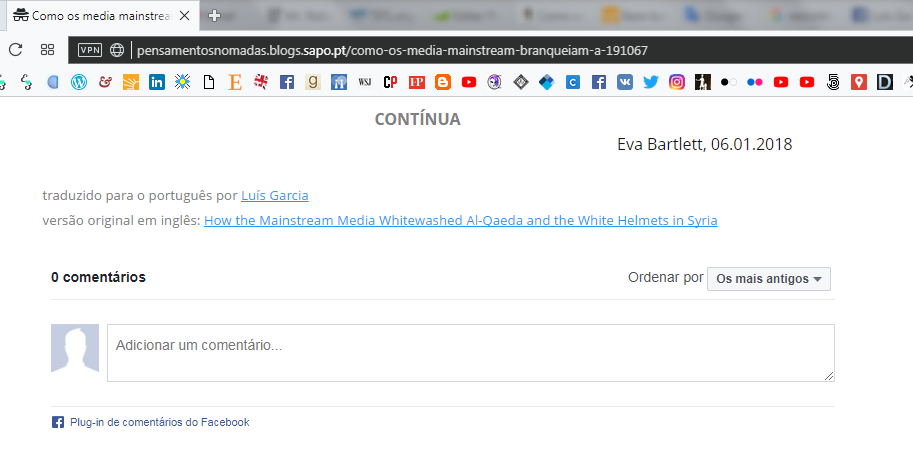Screen dimensions: 913x449
Task: Follow the Luís Garcia translator link
Action: (x=275, y=196)
